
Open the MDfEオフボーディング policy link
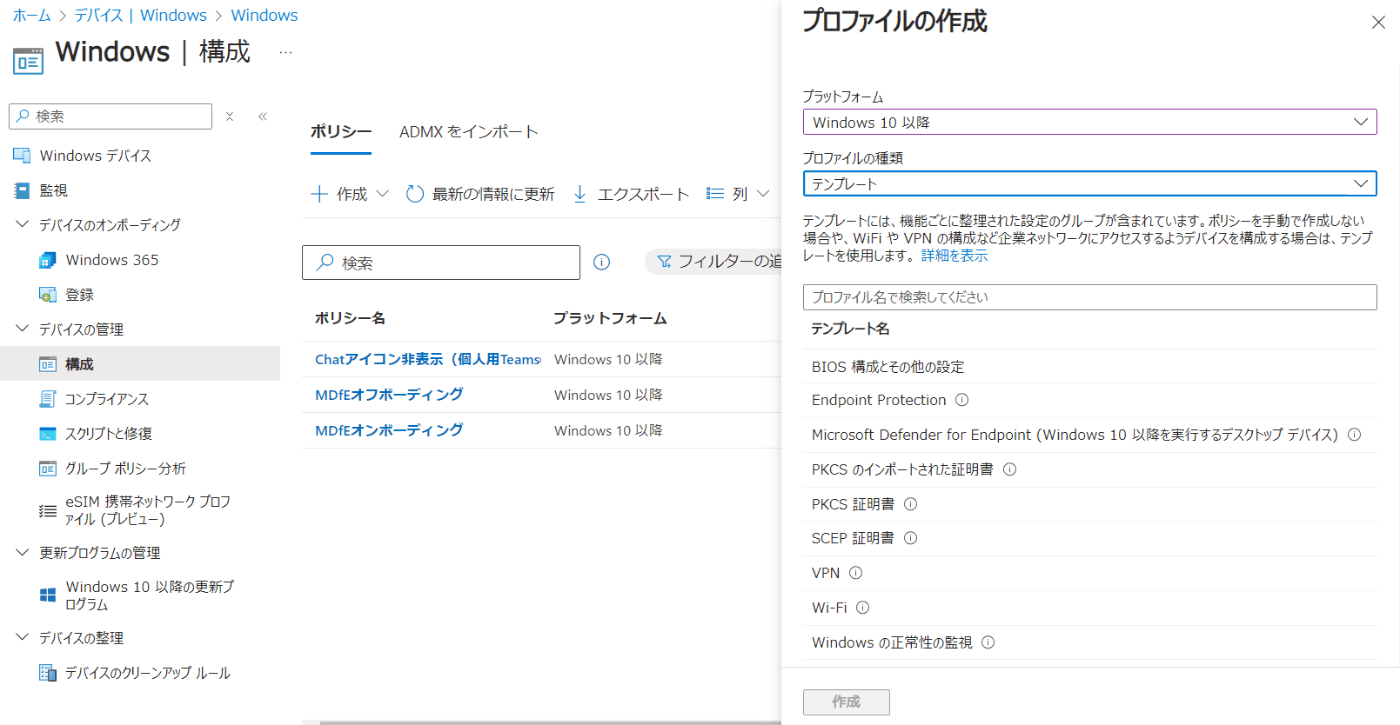[389, 394]
